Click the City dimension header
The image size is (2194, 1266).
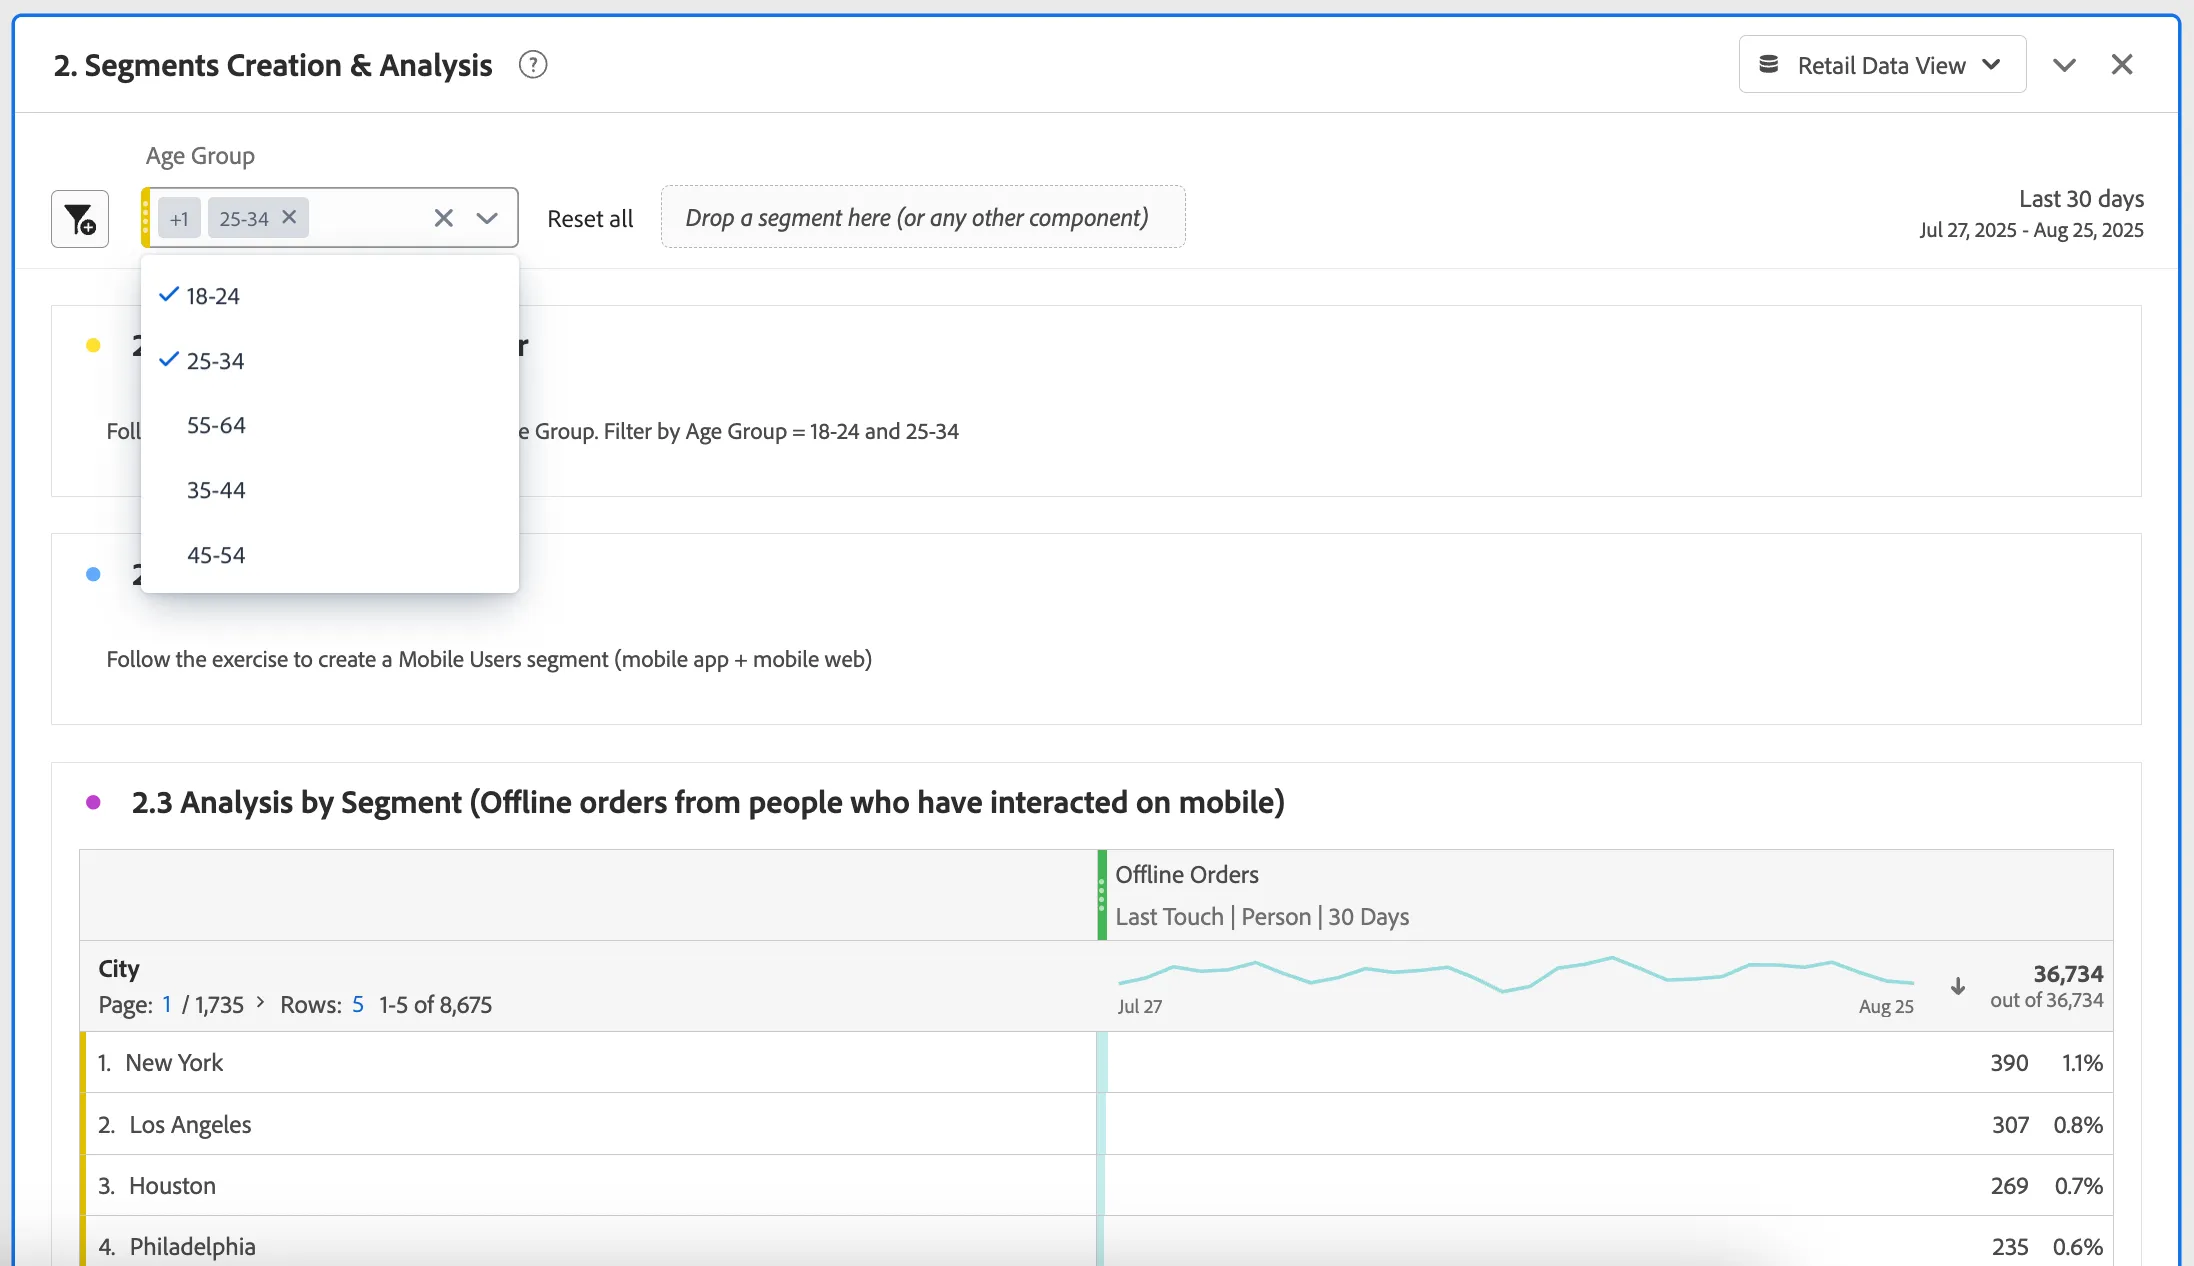(119, 968)
